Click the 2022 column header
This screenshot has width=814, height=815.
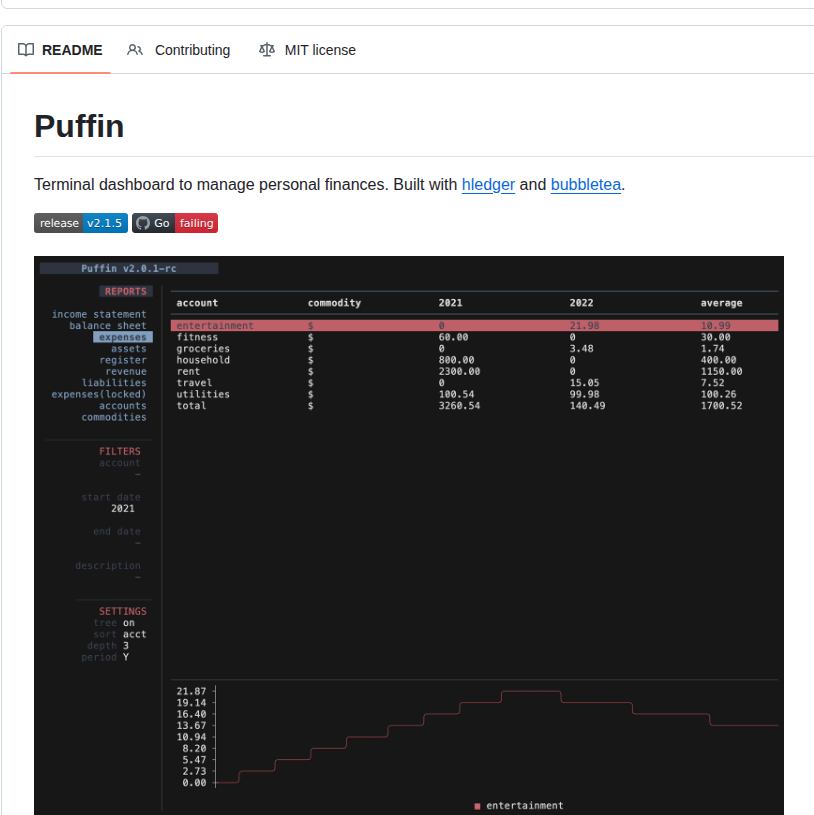coord(581,303)
